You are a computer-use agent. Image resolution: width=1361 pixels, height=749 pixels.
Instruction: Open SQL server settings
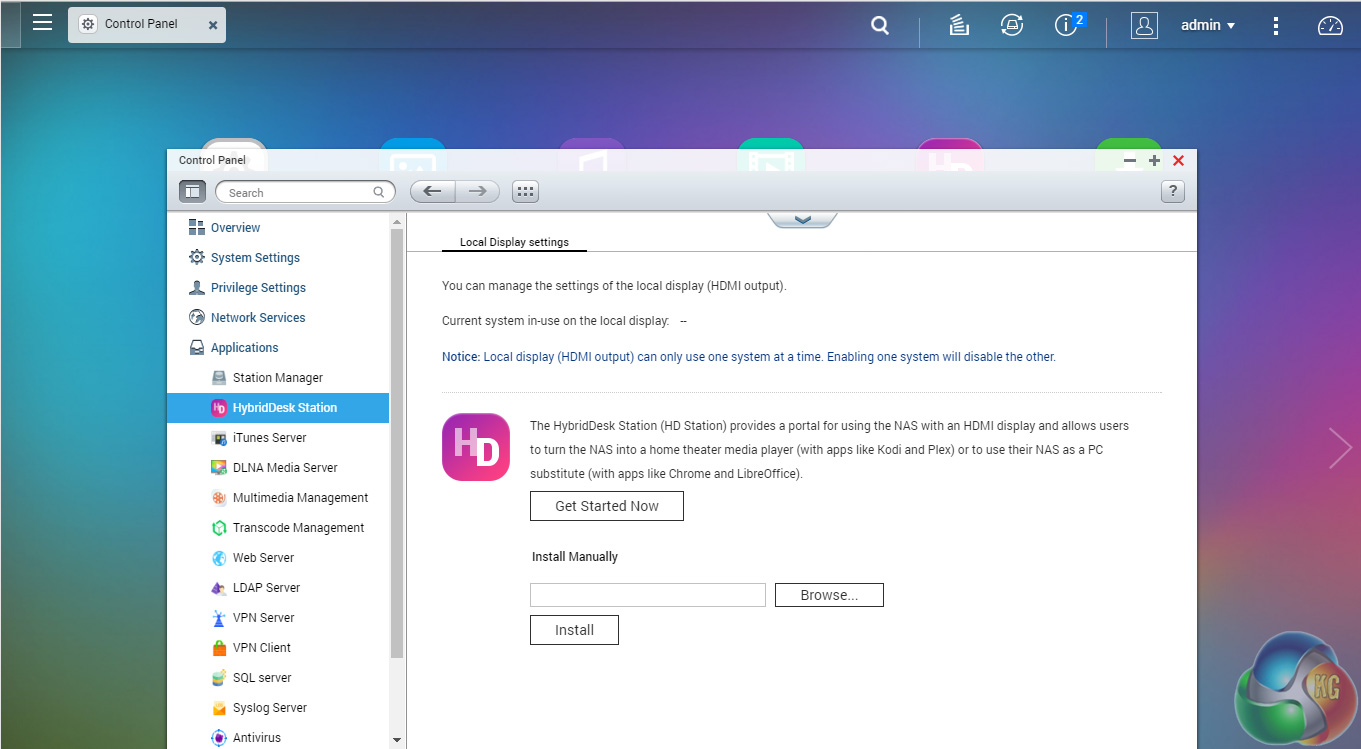(278, 678)
